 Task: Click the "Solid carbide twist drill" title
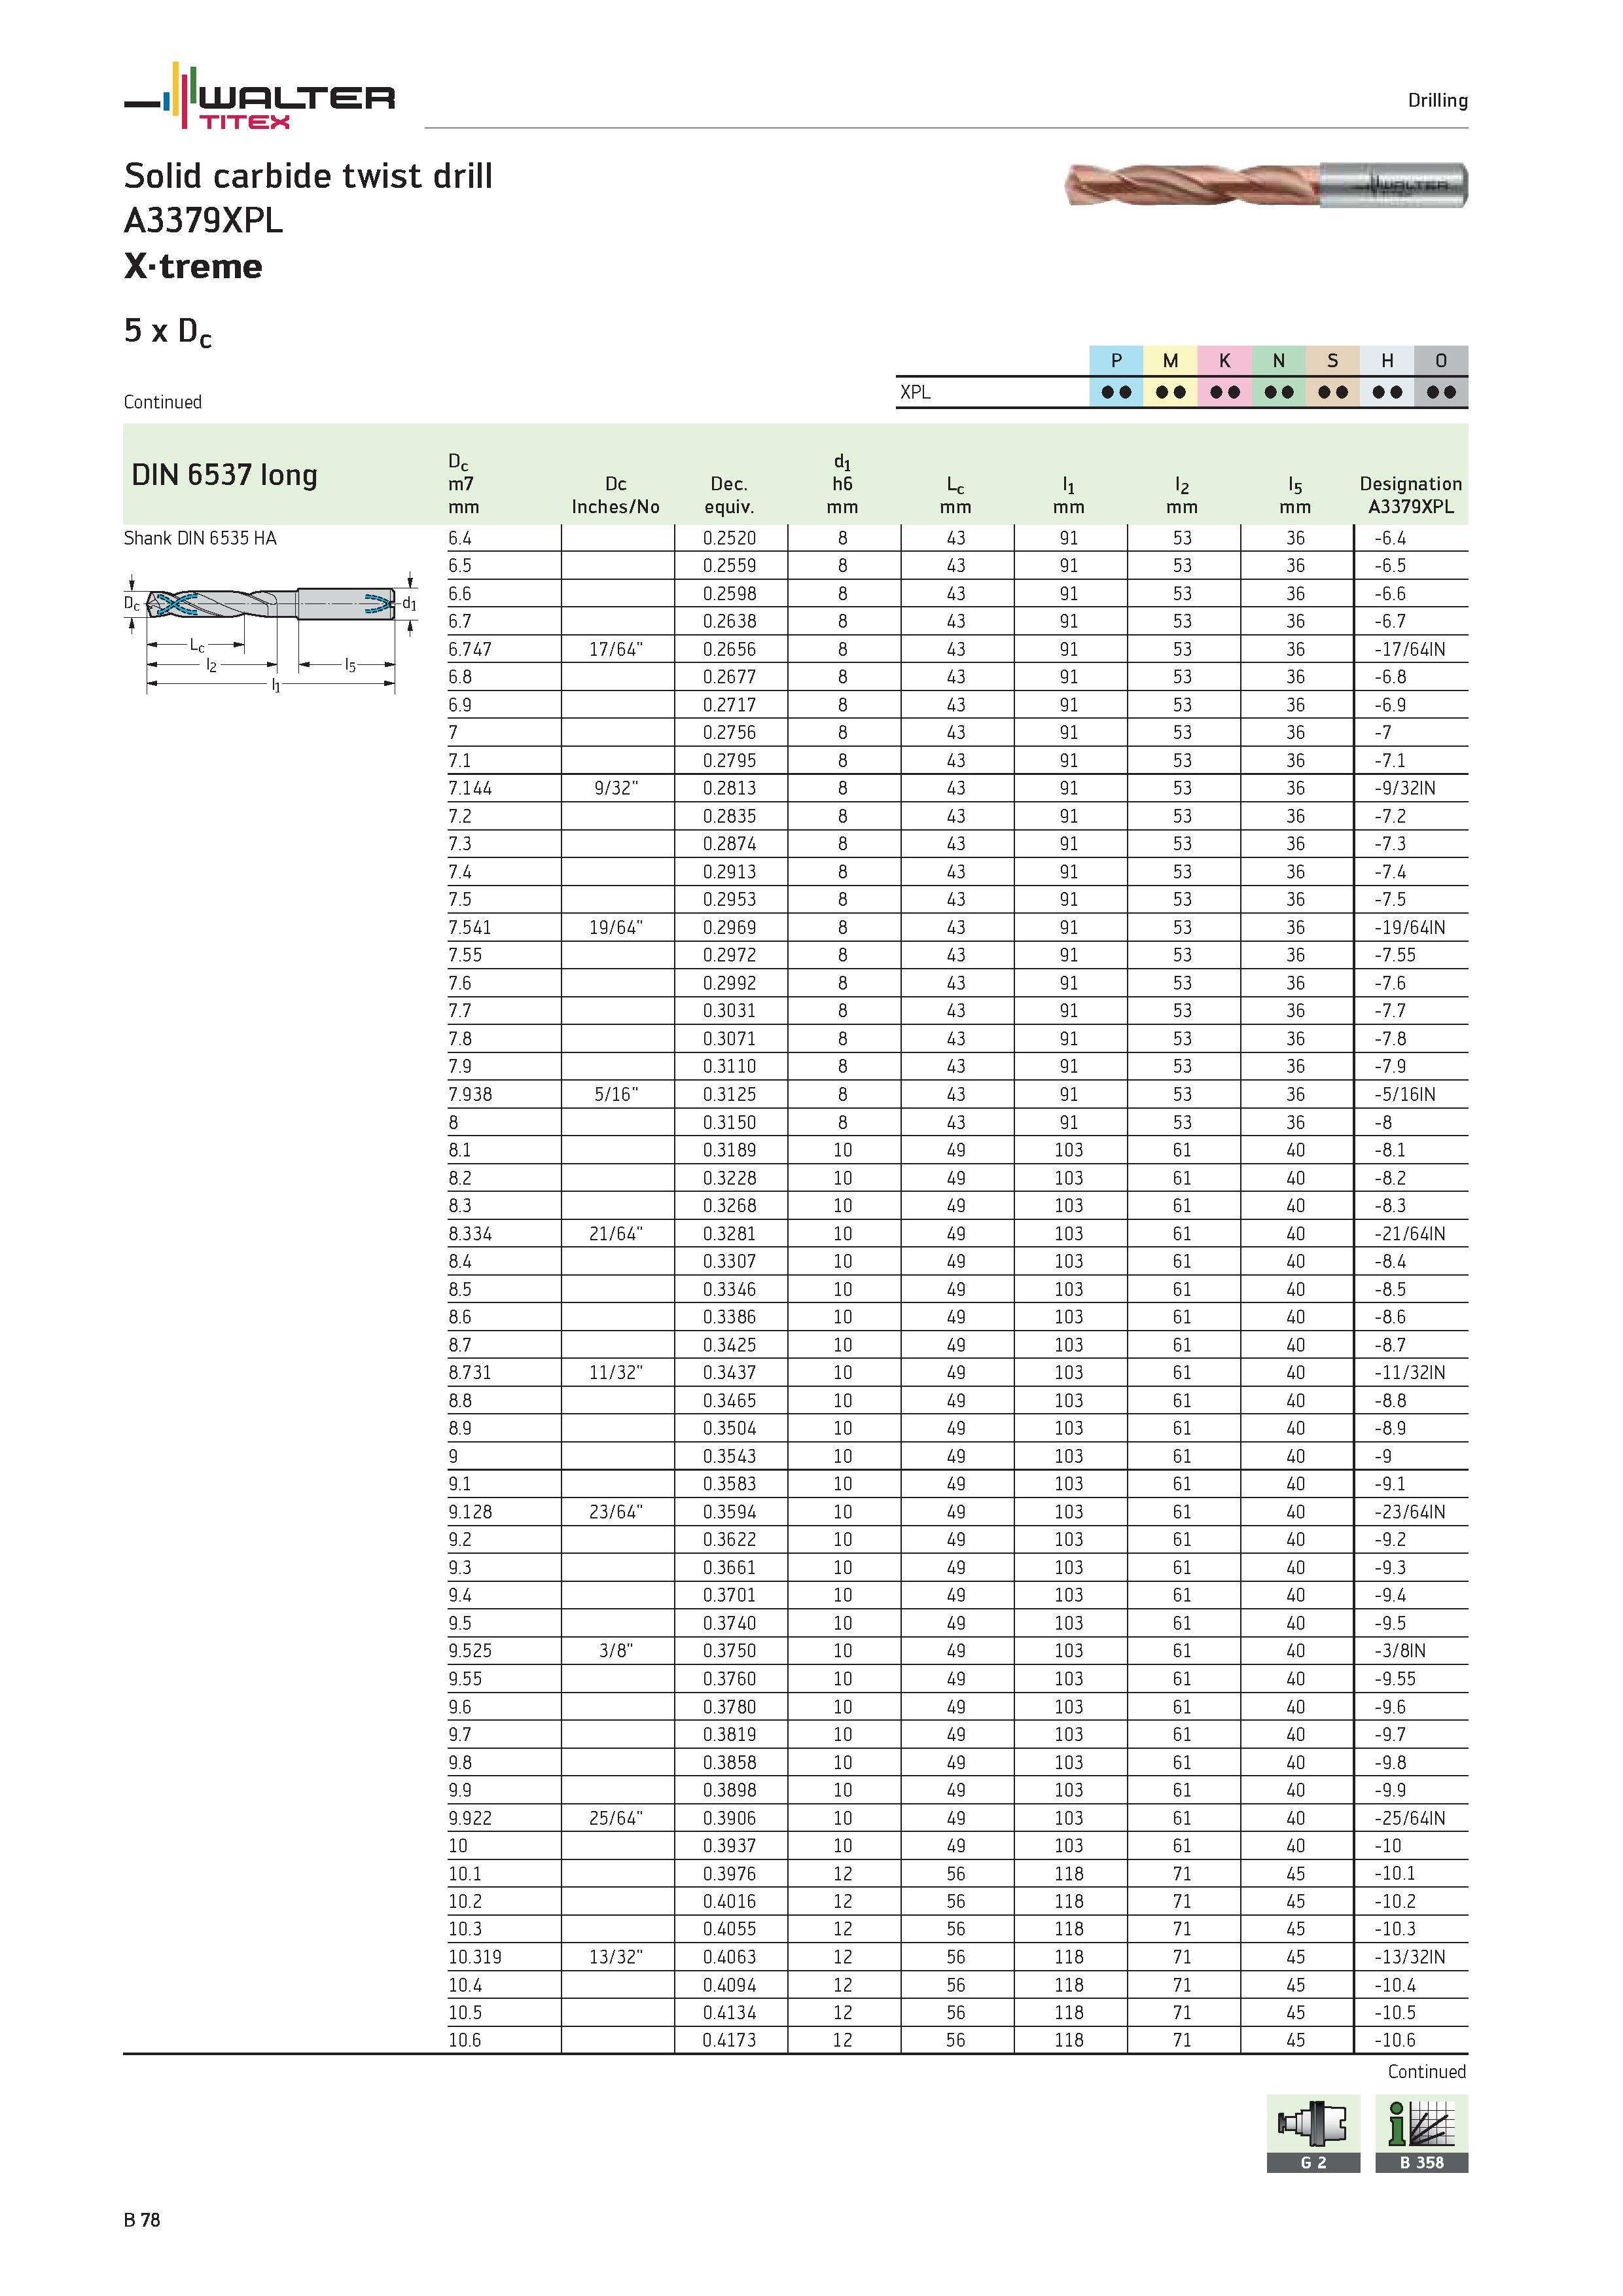point(308,176)
